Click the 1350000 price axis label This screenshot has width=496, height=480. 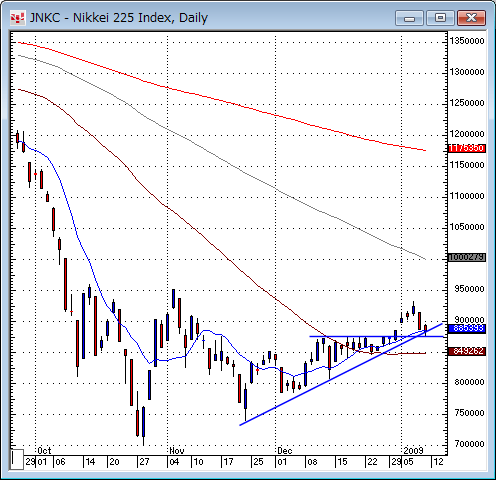[467, 41]
